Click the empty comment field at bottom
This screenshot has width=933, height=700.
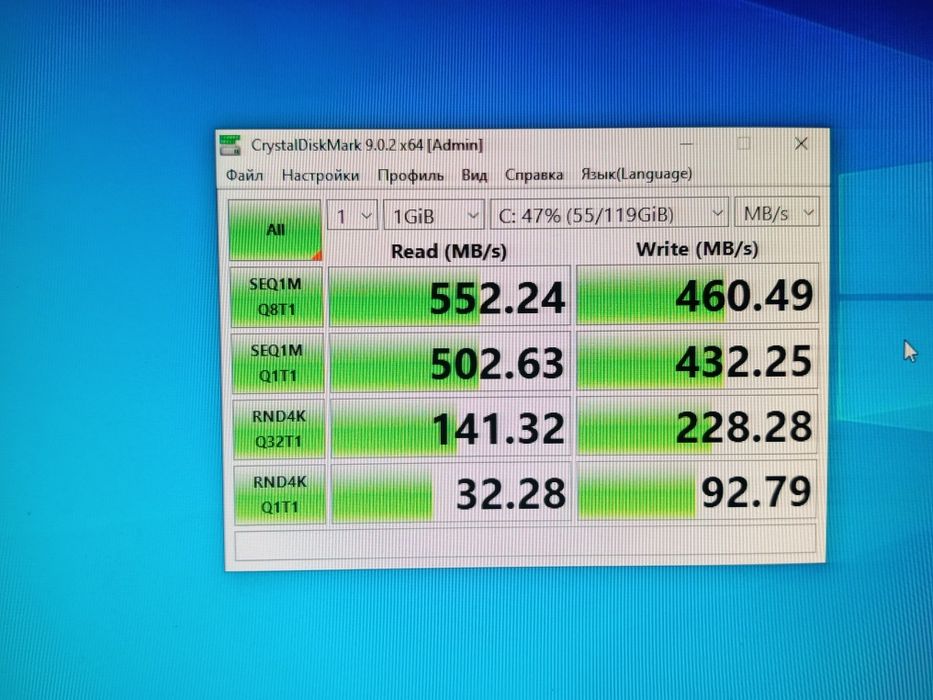[x=526, y=543]
